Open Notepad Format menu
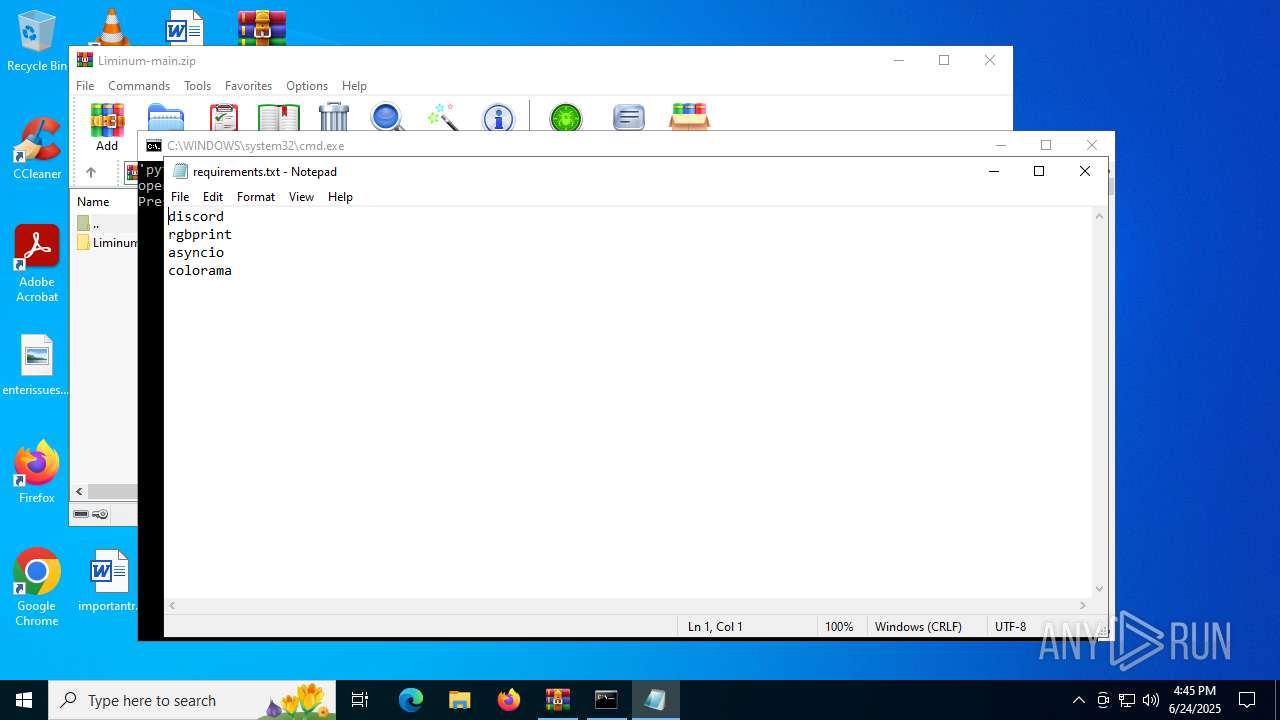The height and width of the screenshot is (720, 1280). (256, 197)
